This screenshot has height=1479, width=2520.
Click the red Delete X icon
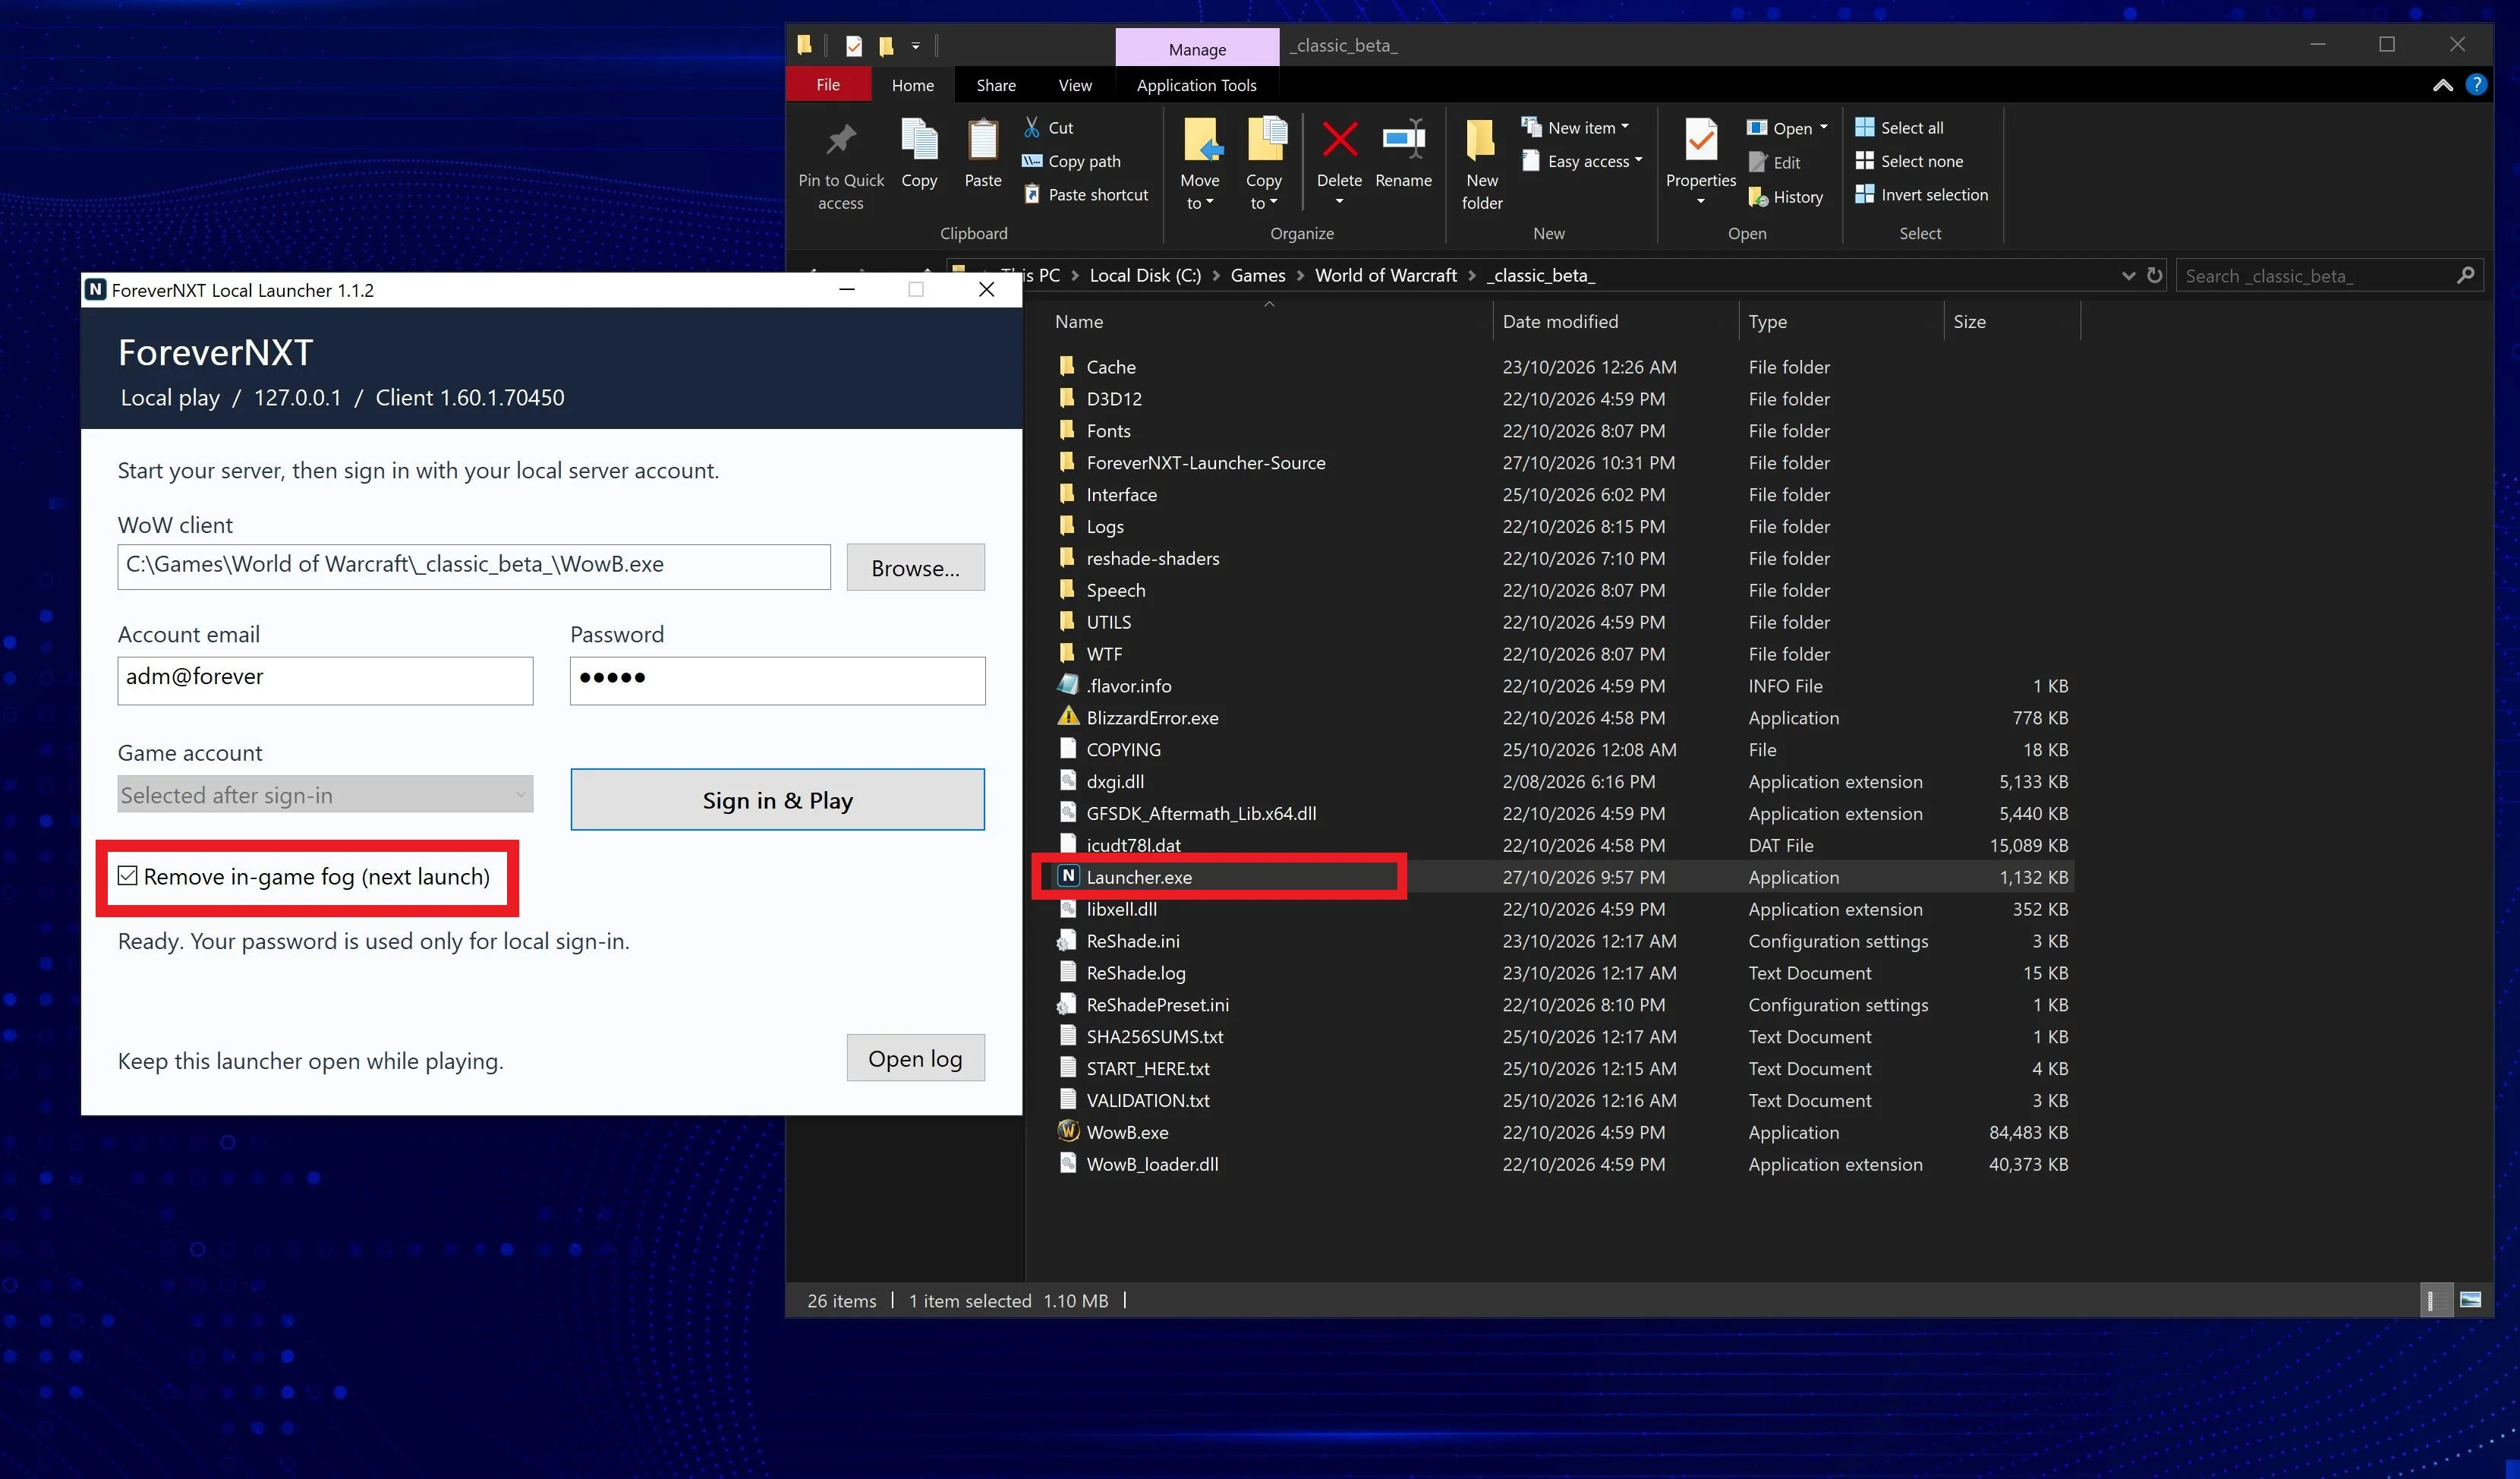(1339, 140)
